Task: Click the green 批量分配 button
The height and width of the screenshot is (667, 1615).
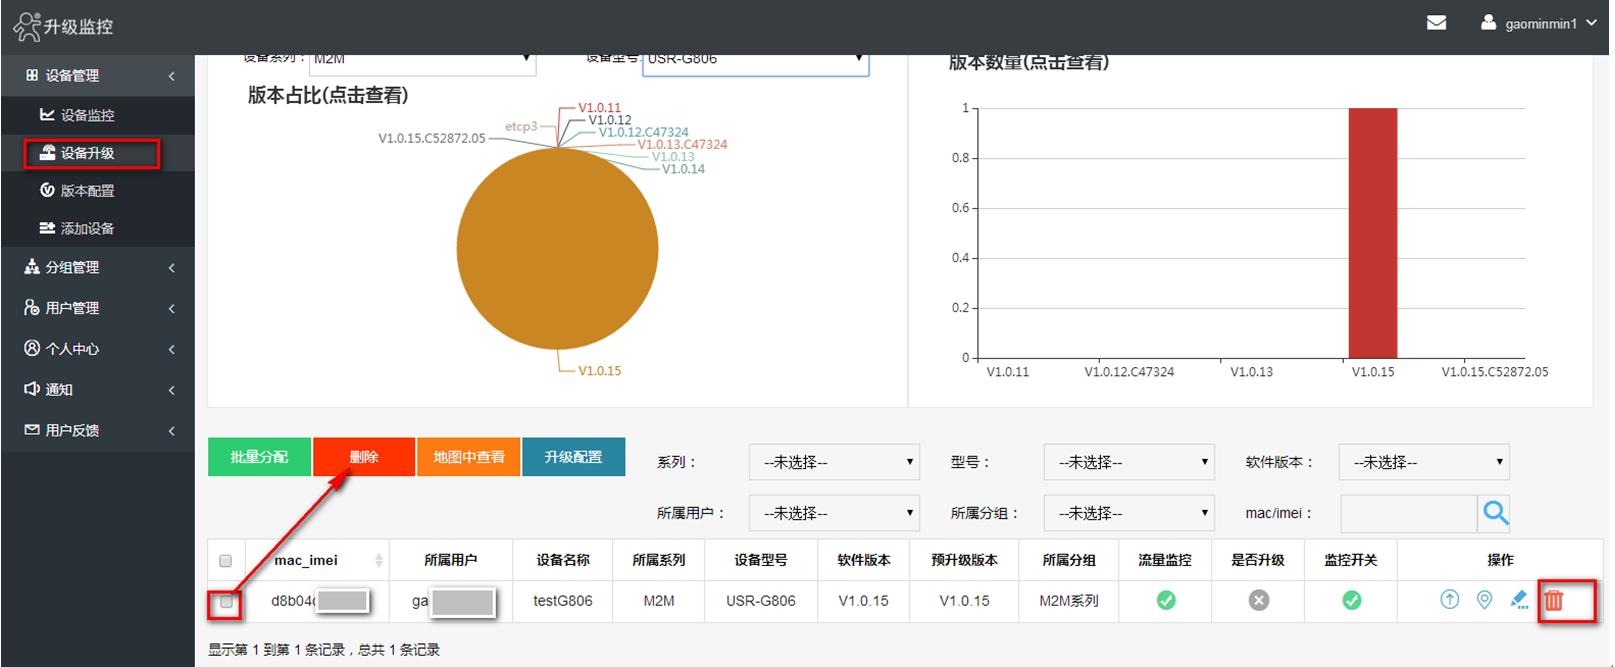Action: [259, 457]
